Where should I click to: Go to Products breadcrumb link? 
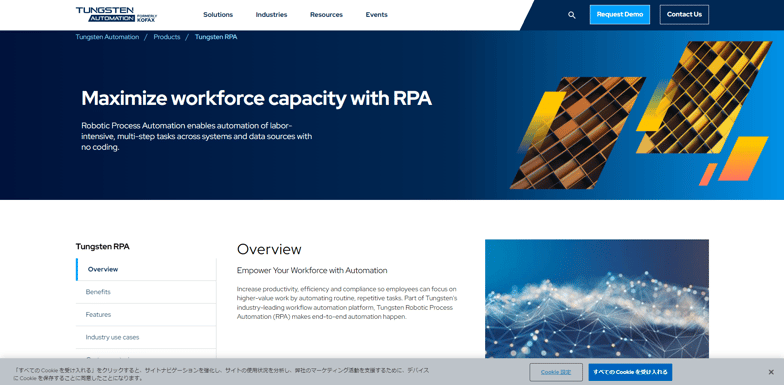167,37
